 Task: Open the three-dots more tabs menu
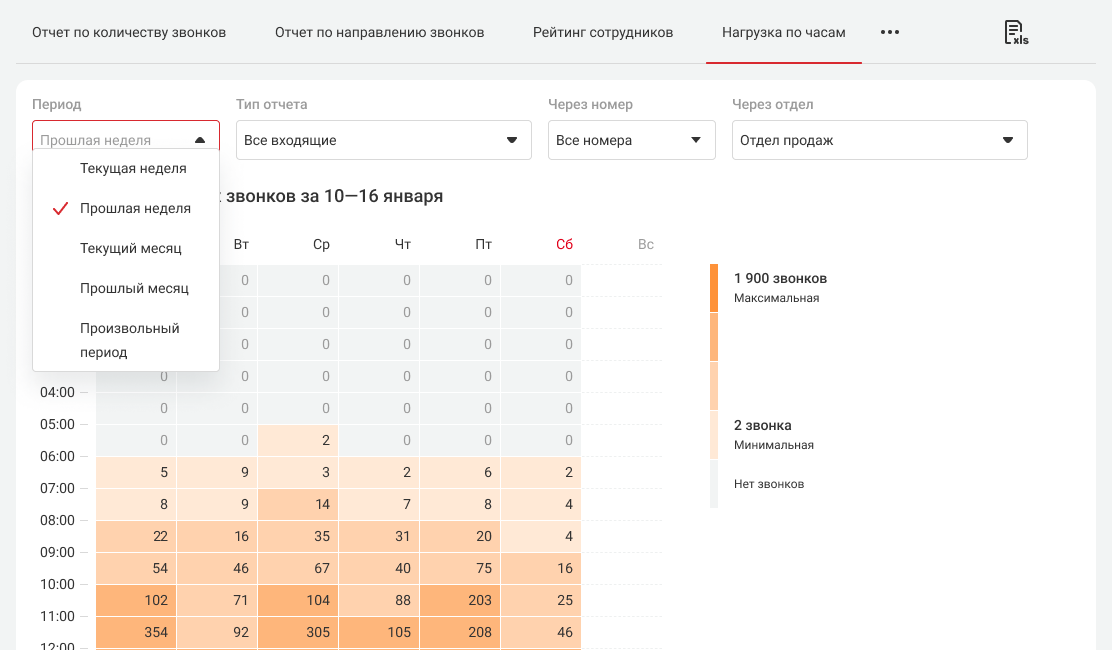pos(890,32)
